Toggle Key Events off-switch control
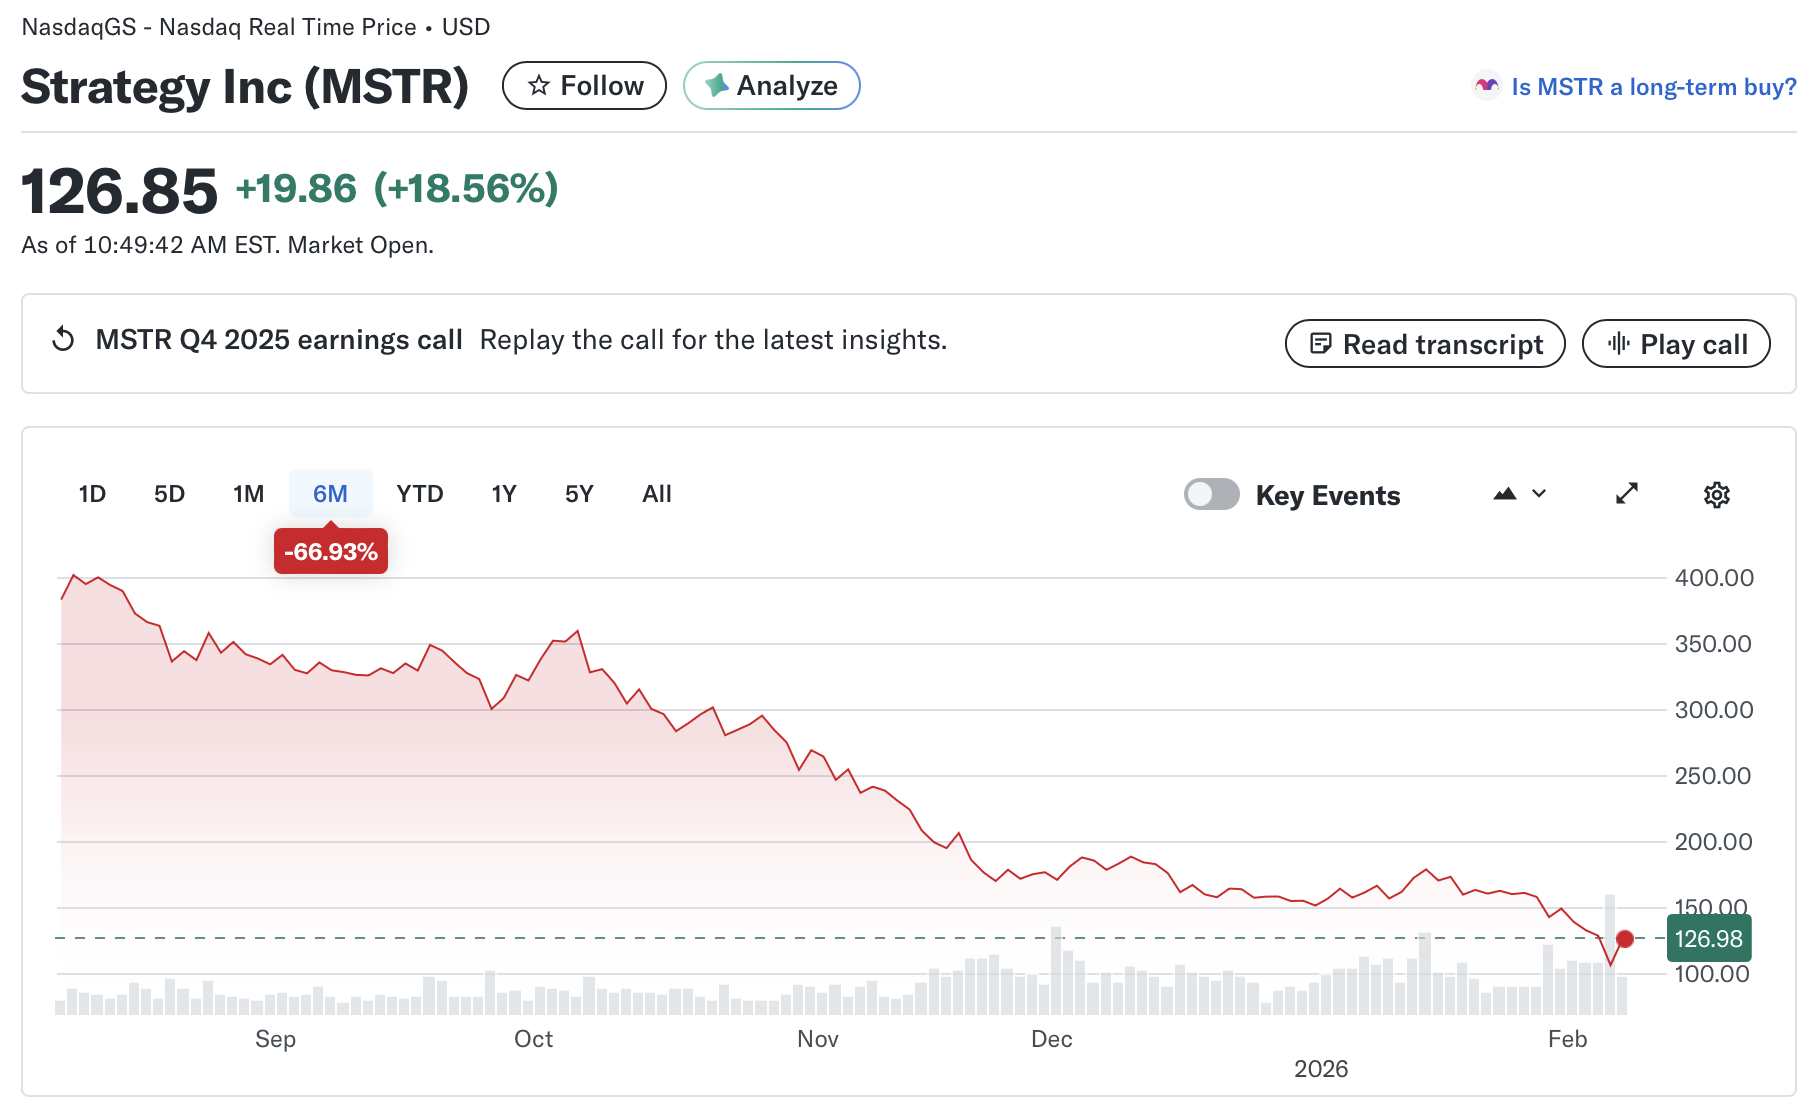This screenshot has width=1800, height=1111. (x=1212, y=494)
